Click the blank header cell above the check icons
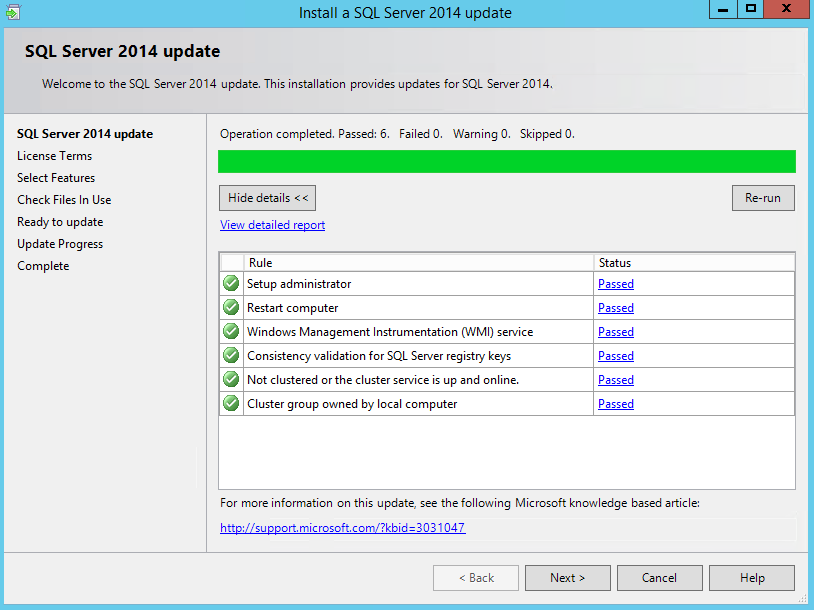Screen dimensions: 814x610 pos(232,263)
